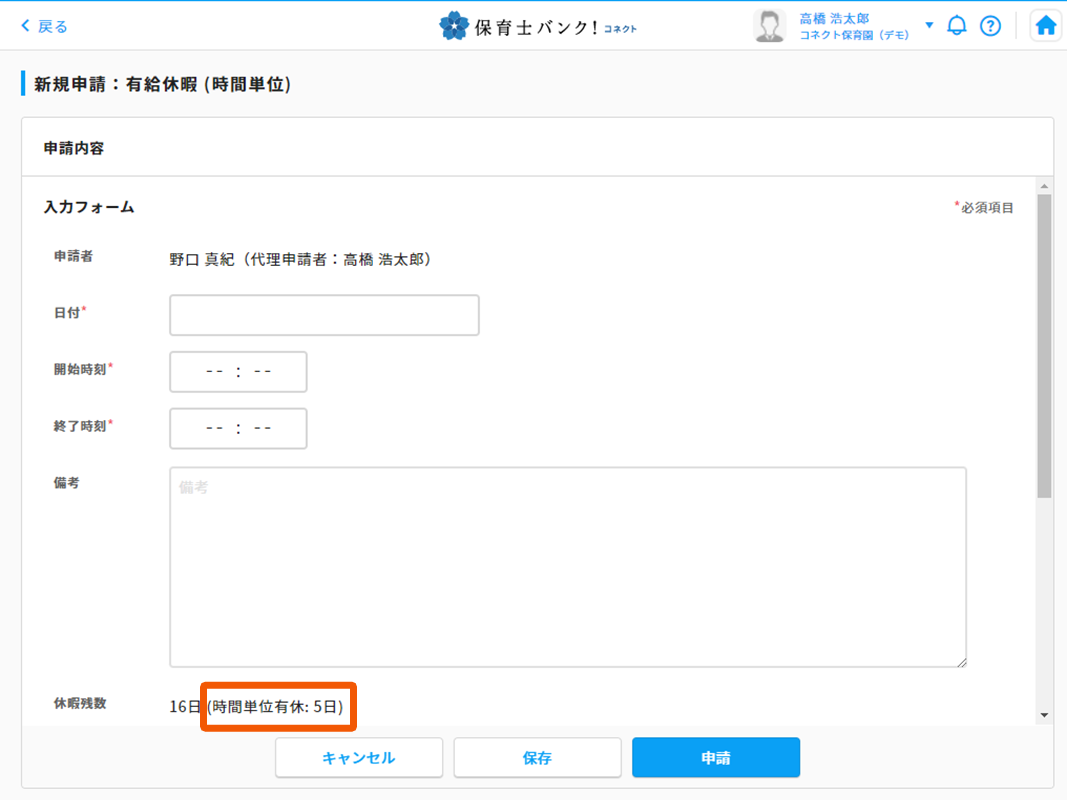Click the 保育士バンク cherry blossom logo
The image size is (1067, 800).
[454, 26]
